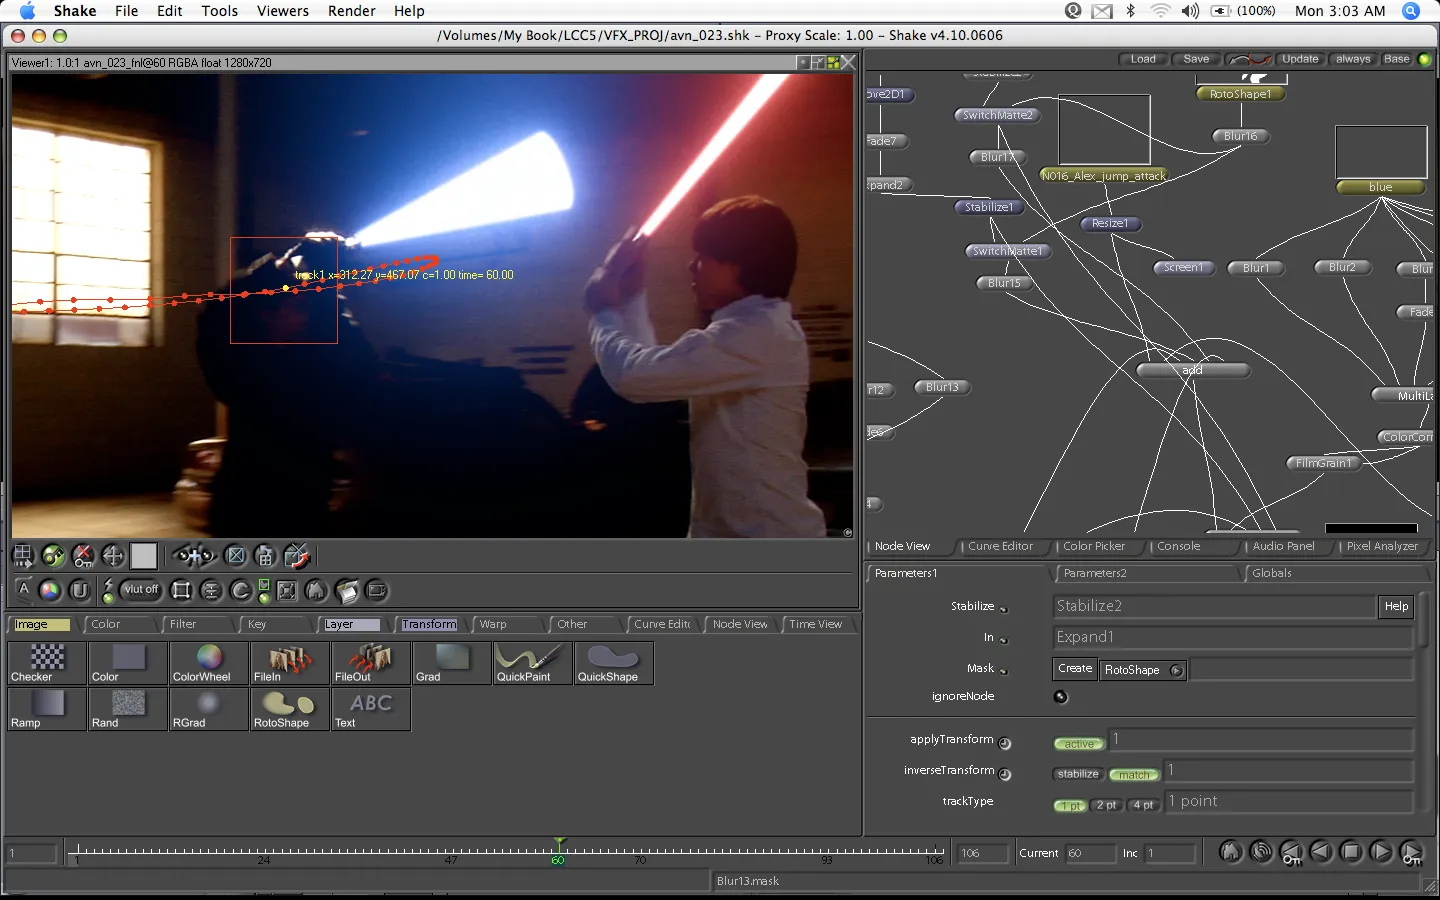Select match for inverseTransform

pos(1134,775)
